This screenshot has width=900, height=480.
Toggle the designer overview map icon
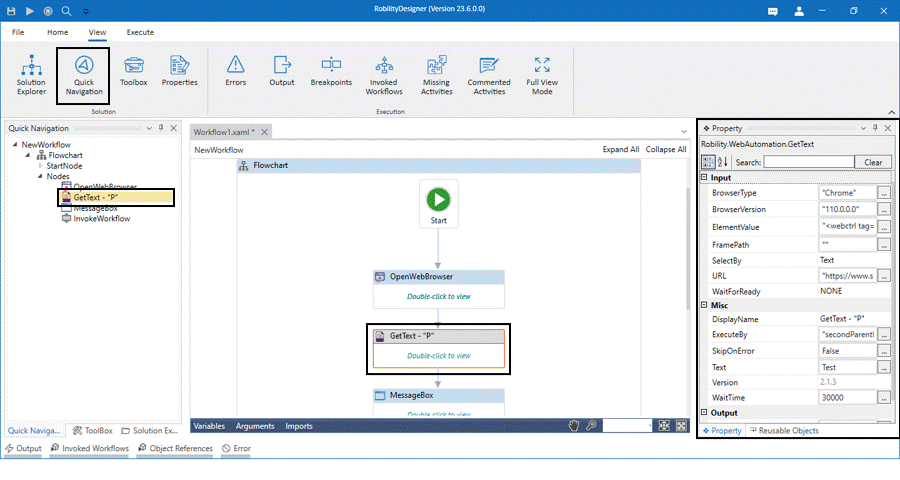point(681,425)
